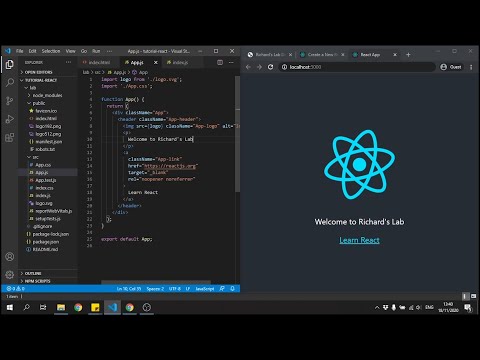The image size is (480, 360).
Task: Click the feedback icon in the status bar
Action: click(x=222, y=289)
